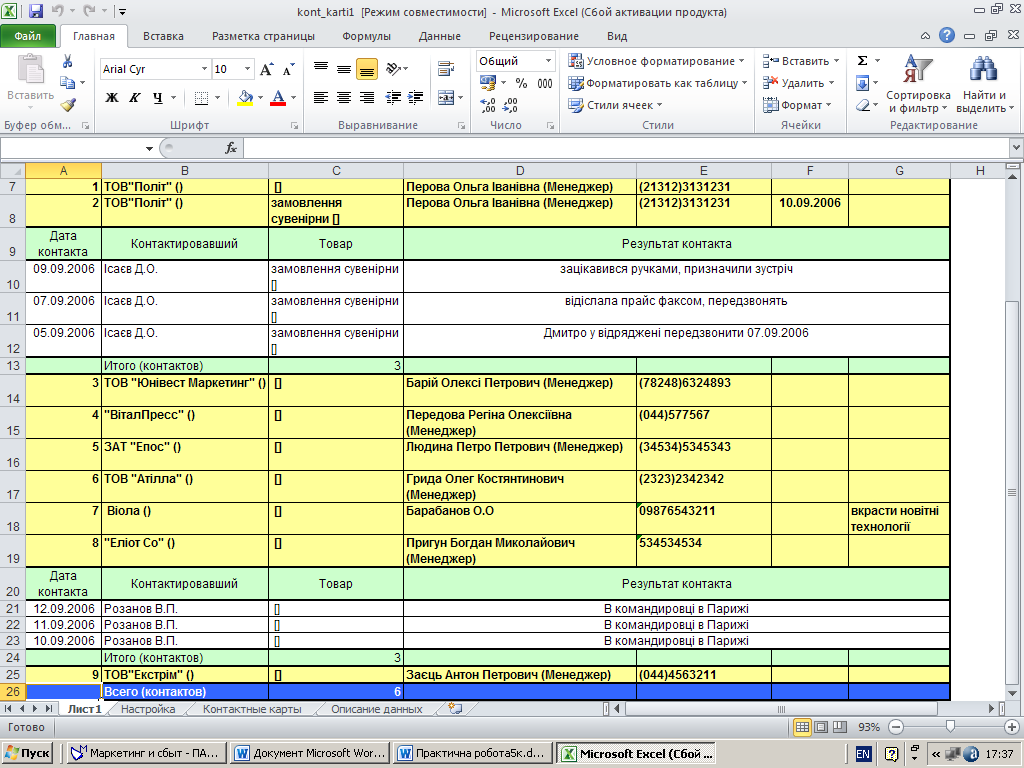The image size is (1024, 768).
Task: Align text to middle of cell
Action: [344, 69]
